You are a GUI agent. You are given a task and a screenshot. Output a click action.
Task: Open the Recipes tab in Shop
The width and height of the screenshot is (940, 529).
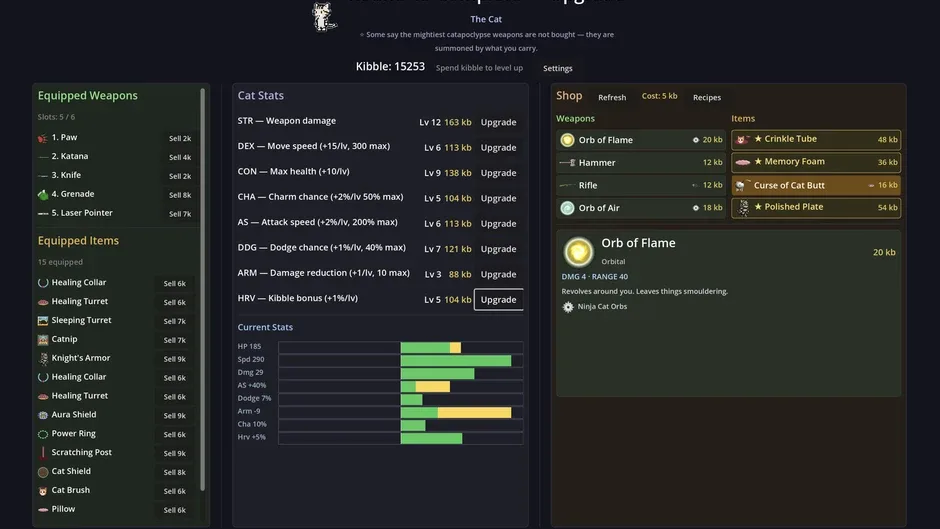(707, 97)
